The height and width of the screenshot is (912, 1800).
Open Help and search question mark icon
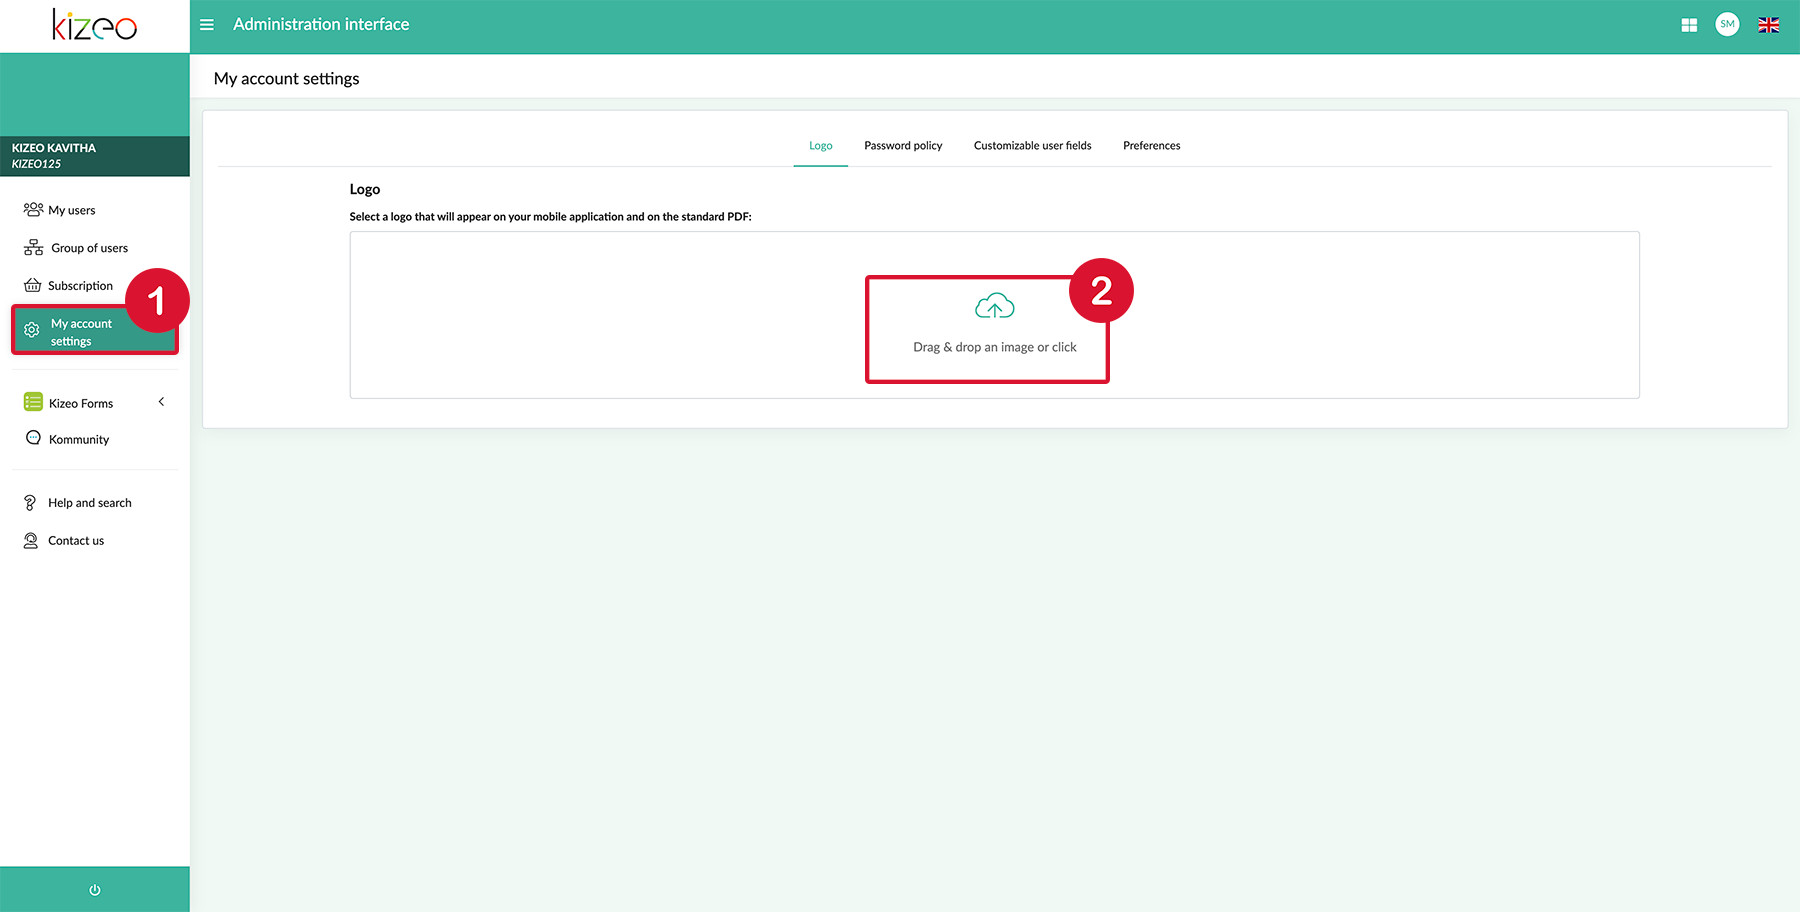coord(31,502)
